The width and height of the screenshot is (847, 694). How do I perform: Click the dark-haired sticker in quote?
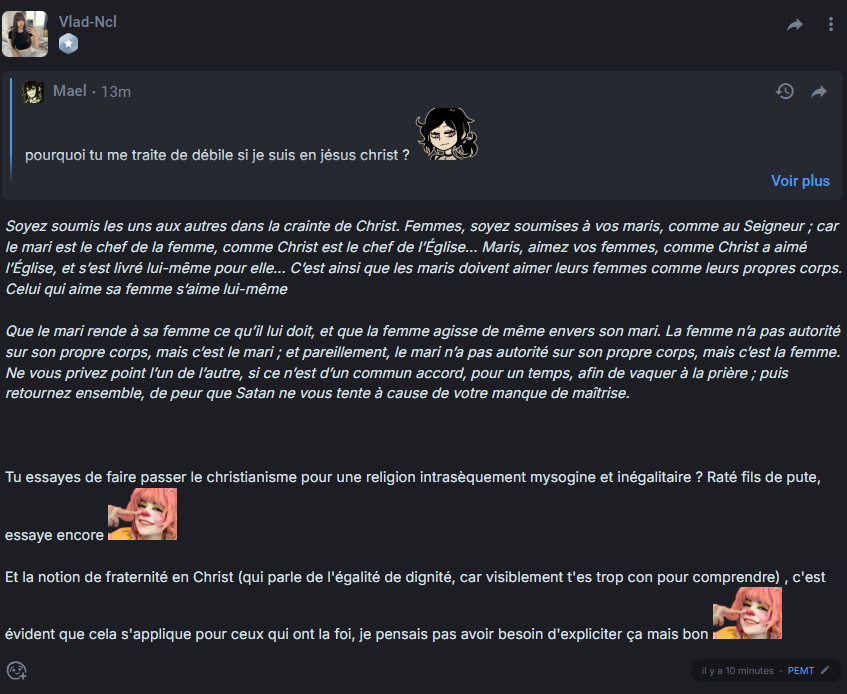point(446,134)
